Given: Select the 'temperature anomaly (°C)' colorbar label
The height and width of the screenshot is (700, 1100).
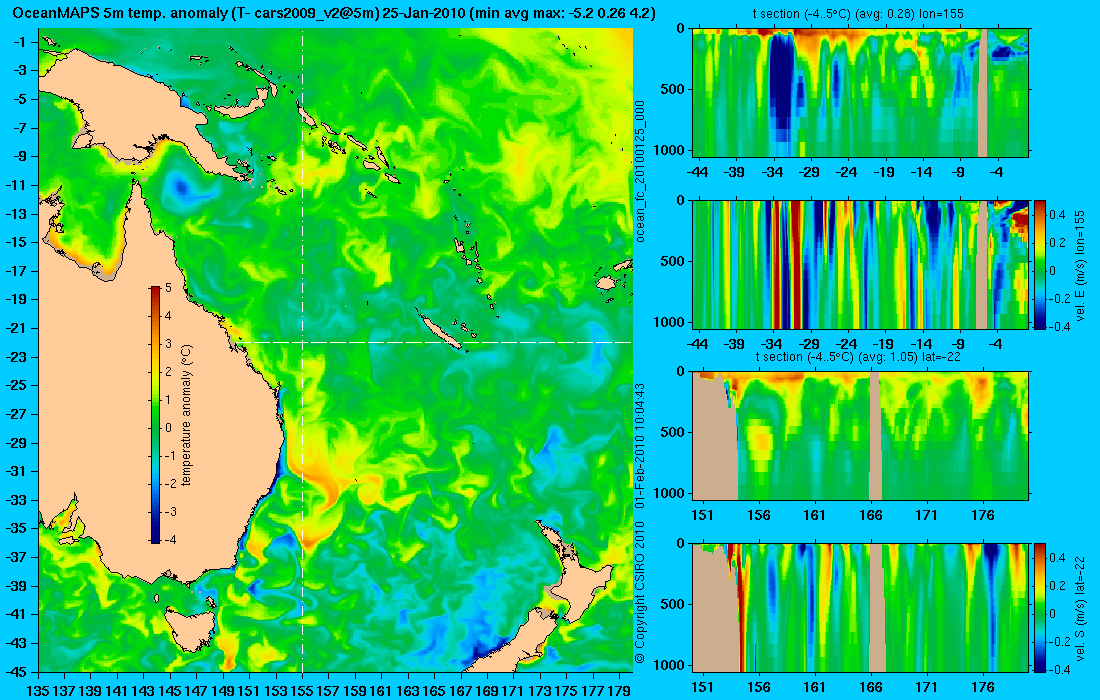Looking at the screenshot, I should click(187, 415).
